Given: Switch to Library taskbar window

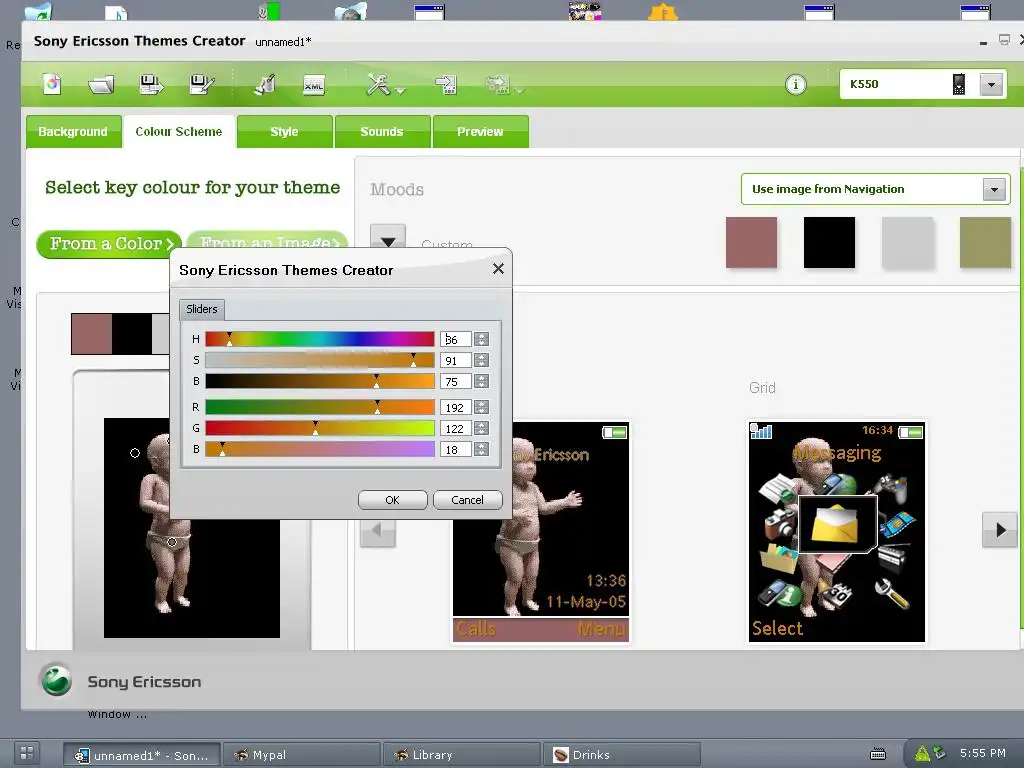Looking at the screenshot, I should [x=461, y=755].
